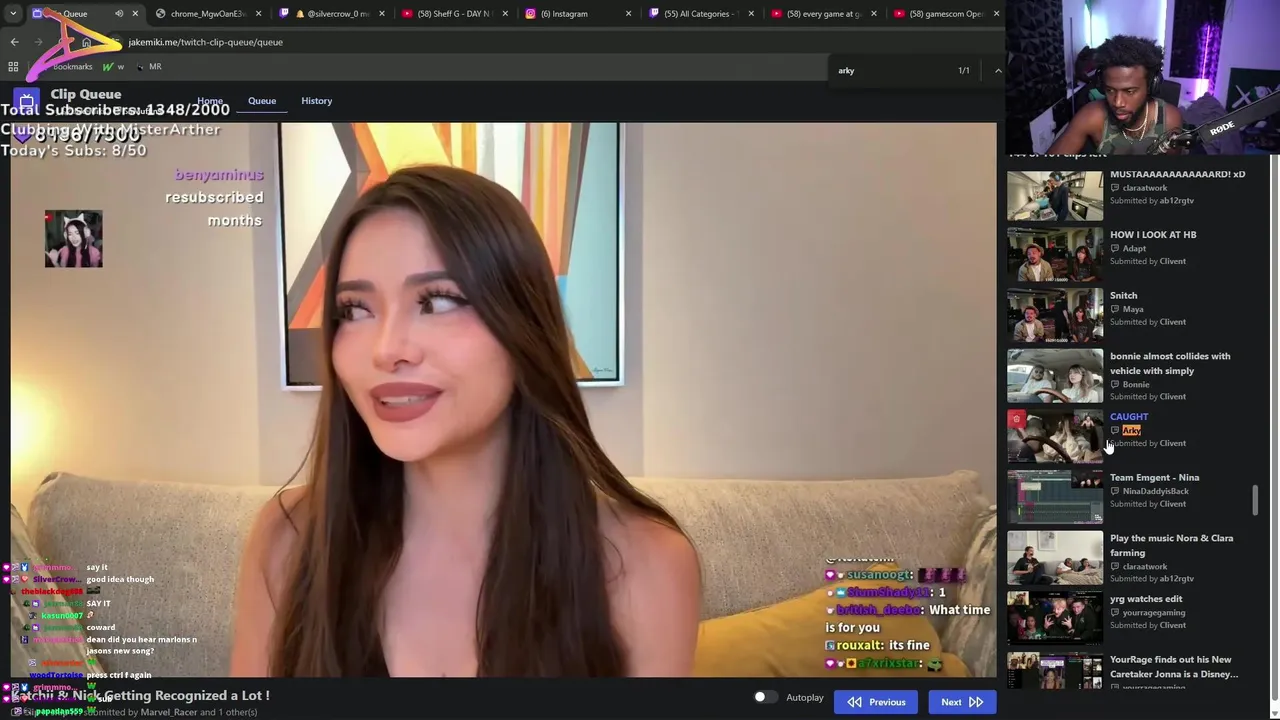Go to previous find result arrow

click(997, 70)
